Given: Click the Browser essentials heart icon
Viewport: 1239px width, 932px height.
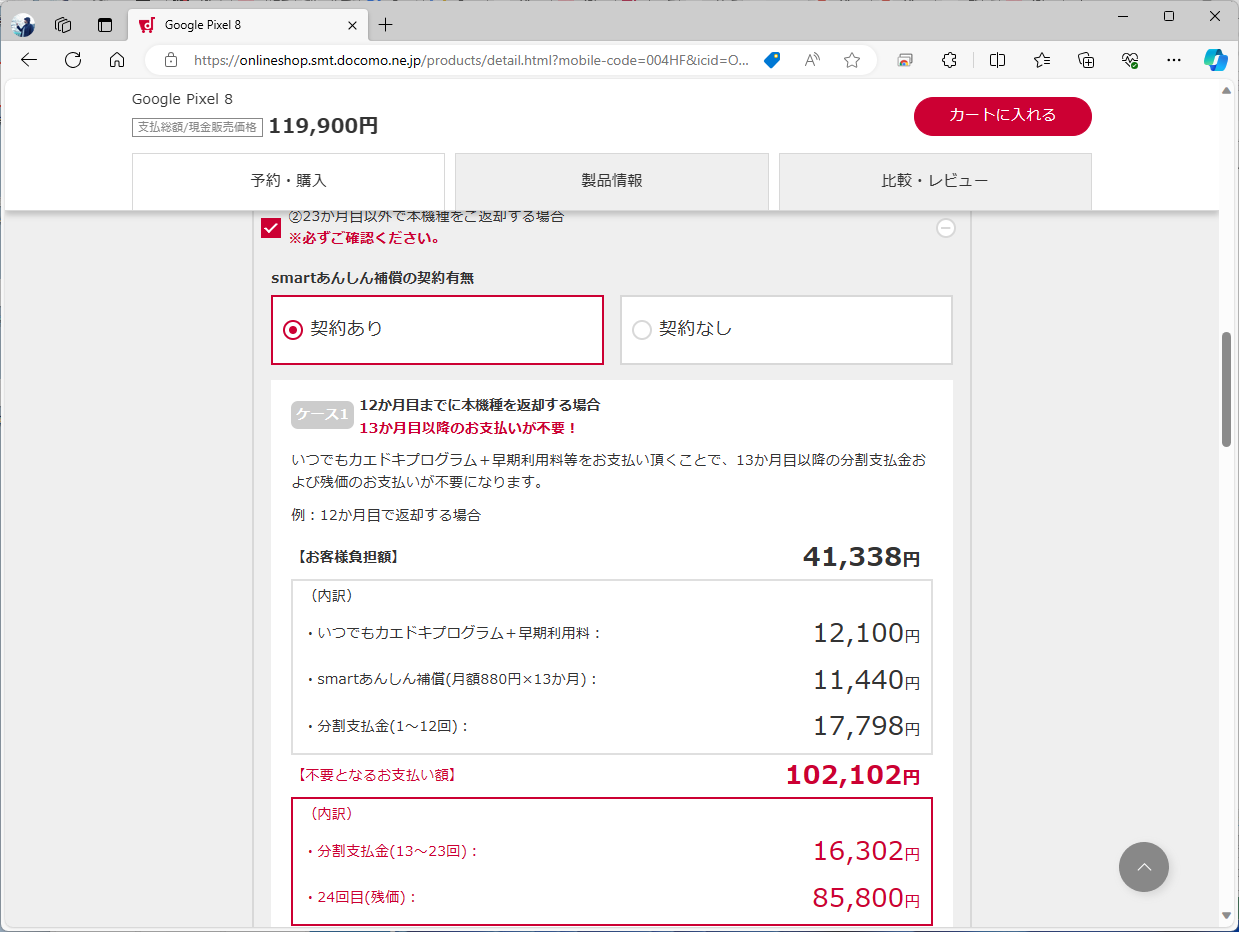Looking at the screenshot, I should click(x=1129, y=60).
